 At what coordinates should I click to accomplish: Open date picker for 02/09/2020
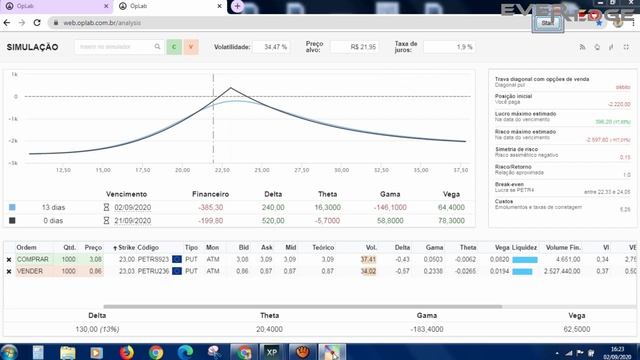click(x=133, y=207)
